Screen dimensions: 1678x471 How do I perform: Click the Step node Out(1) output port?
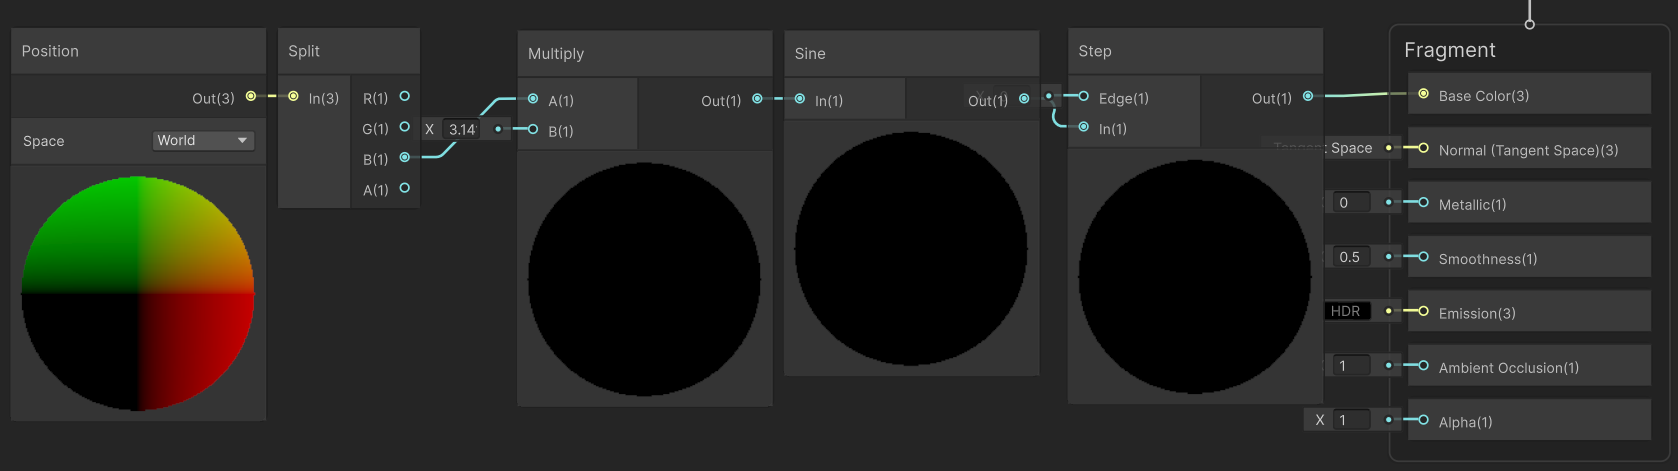coord(1308,96)
